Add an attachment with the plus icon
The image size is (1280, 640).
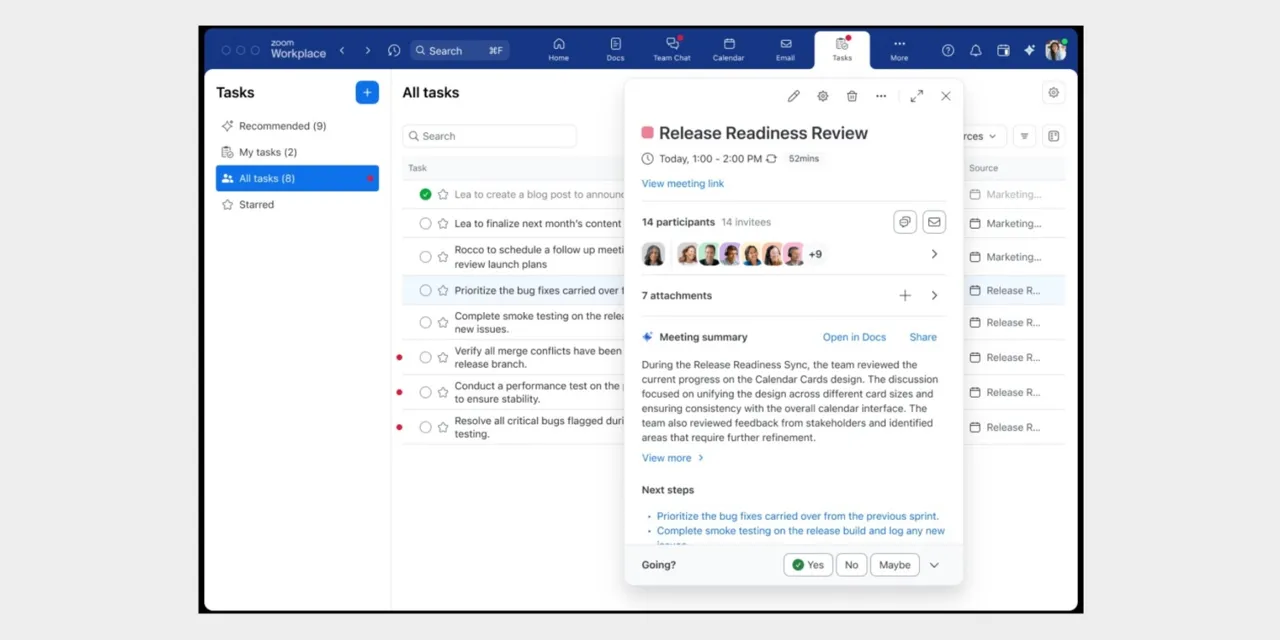click(905, 295)
